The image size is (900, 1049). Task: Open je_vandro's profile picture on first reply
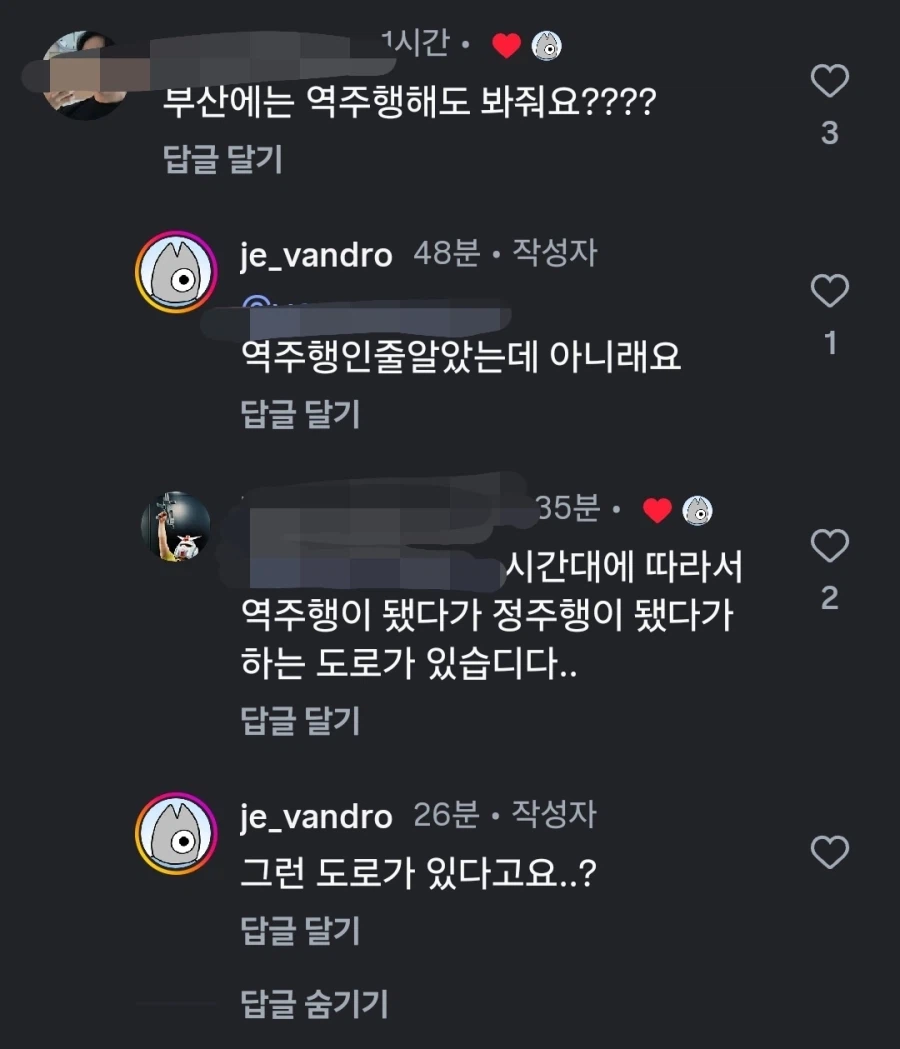[175, 269]
